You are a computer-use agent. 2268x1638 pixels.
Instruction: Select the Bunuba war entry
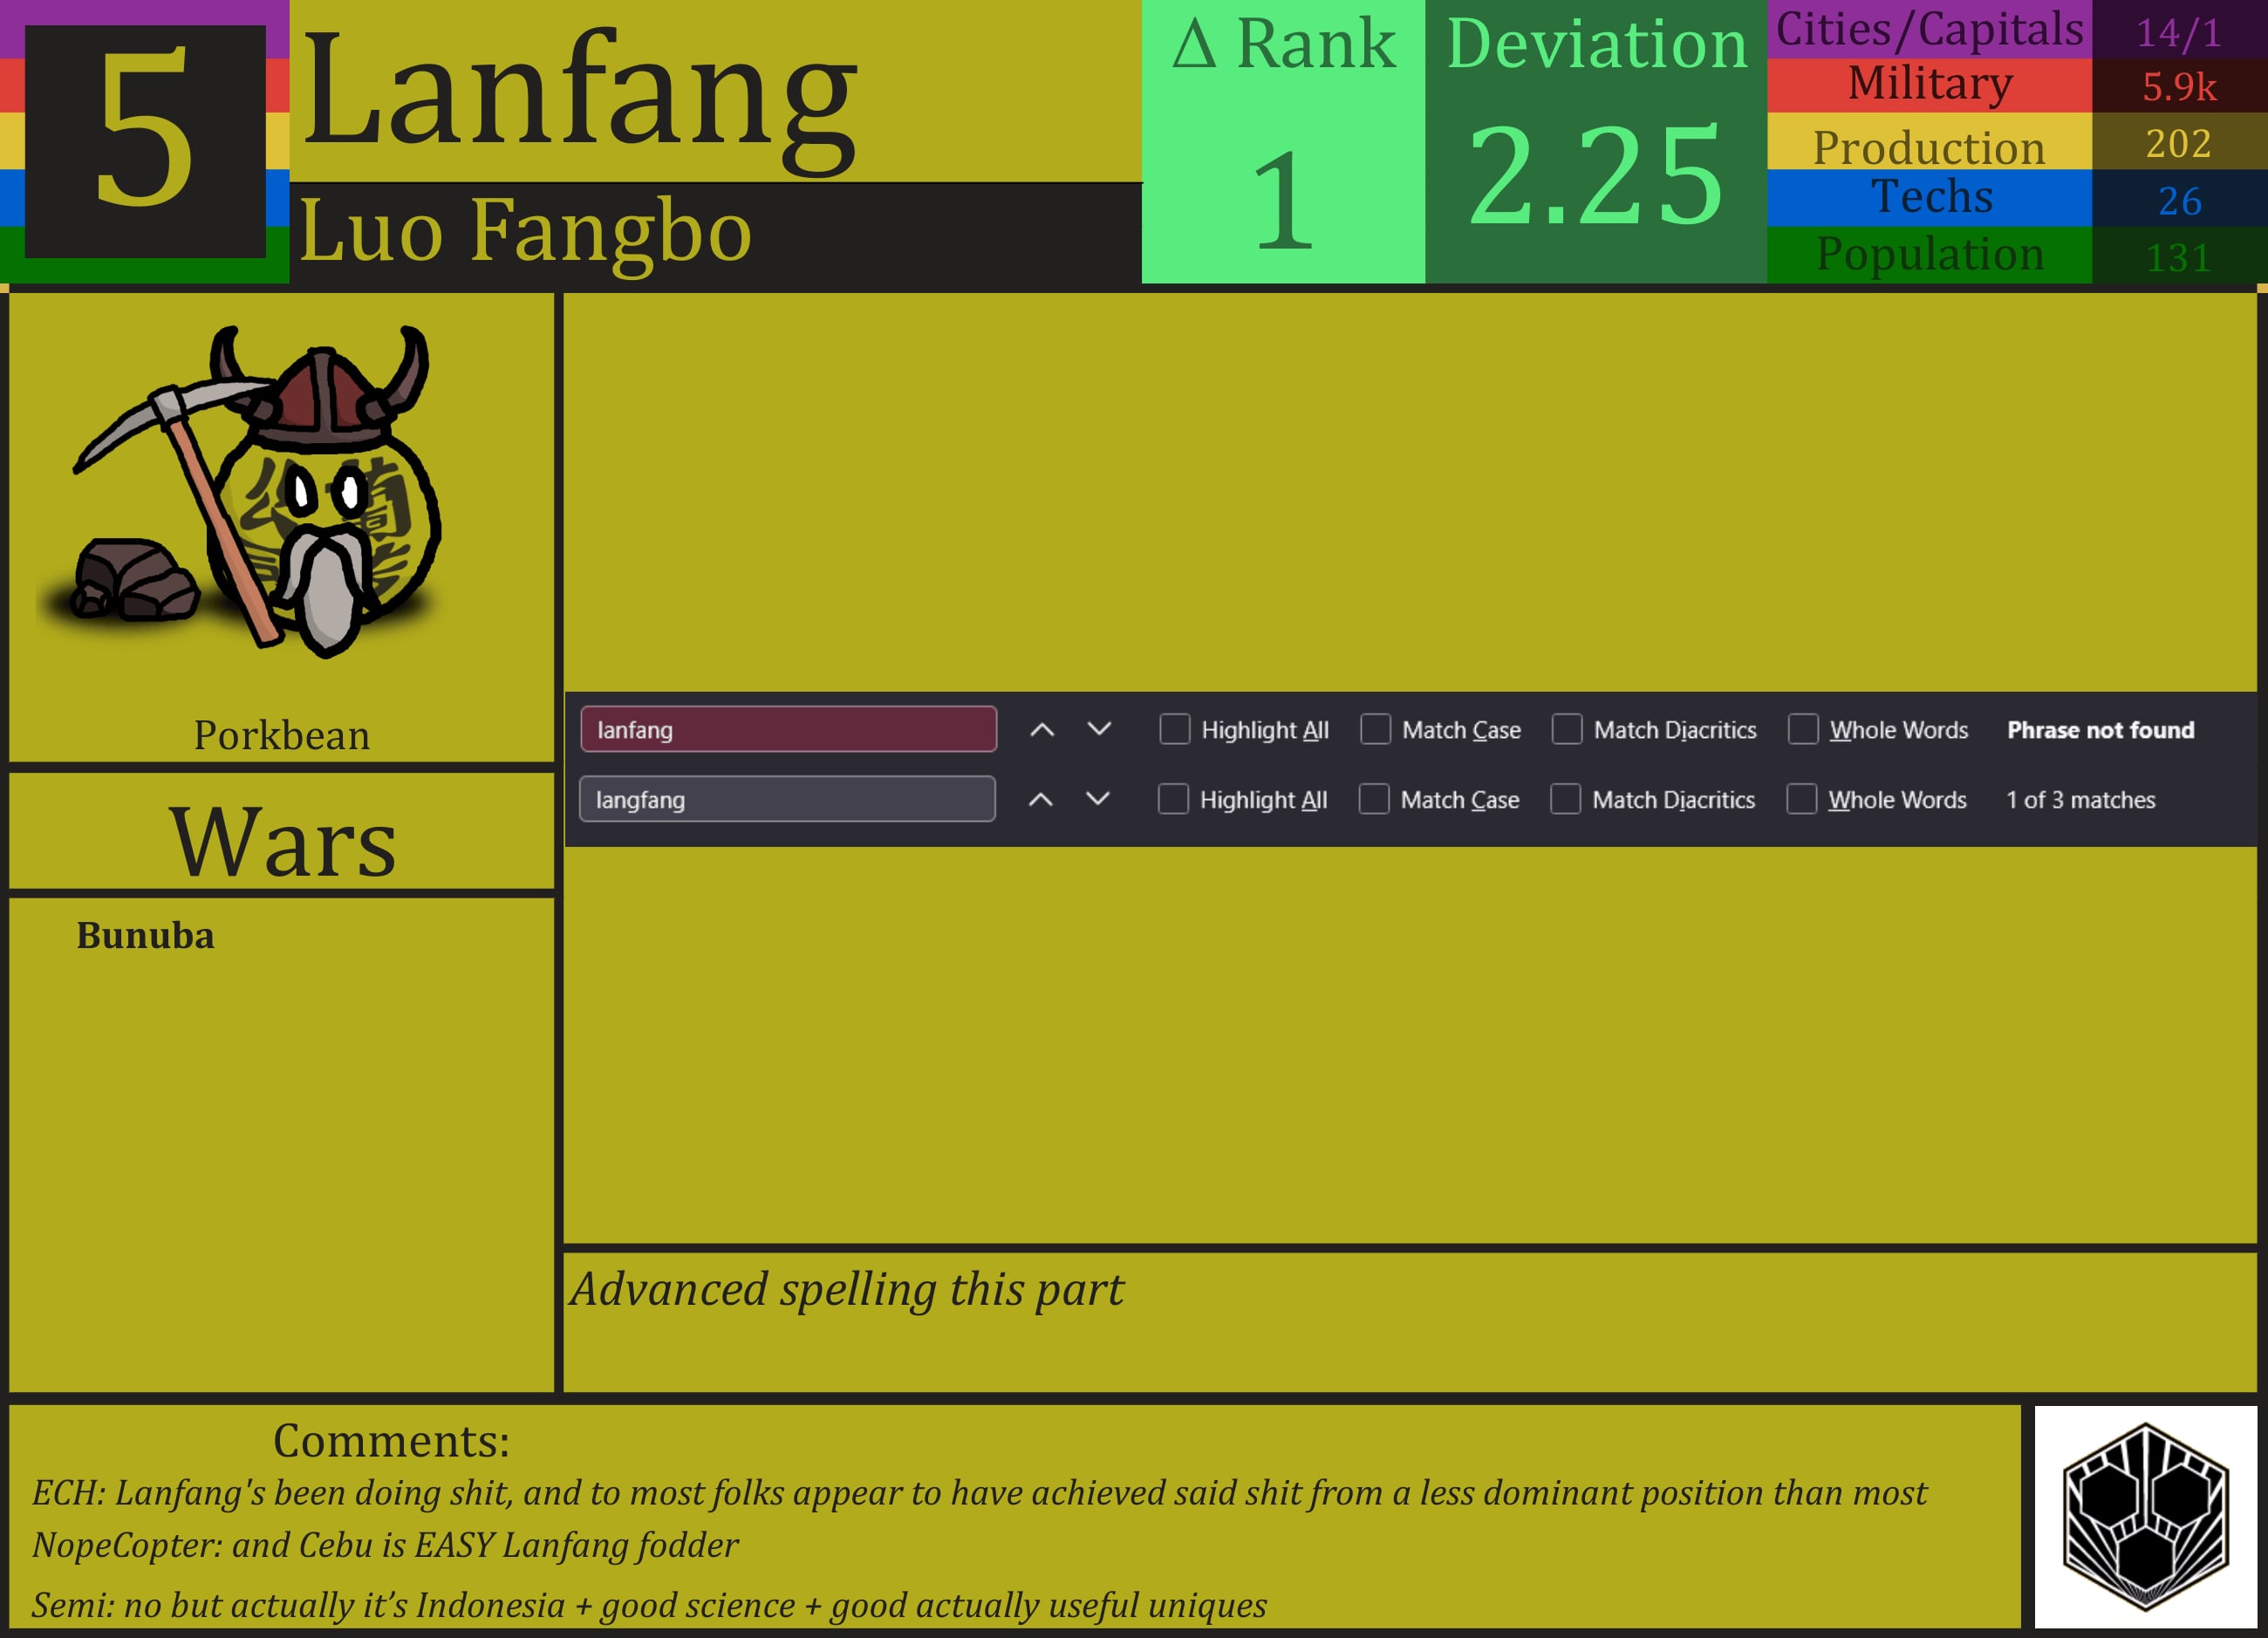pyautogui.click(x=146, y=937)
